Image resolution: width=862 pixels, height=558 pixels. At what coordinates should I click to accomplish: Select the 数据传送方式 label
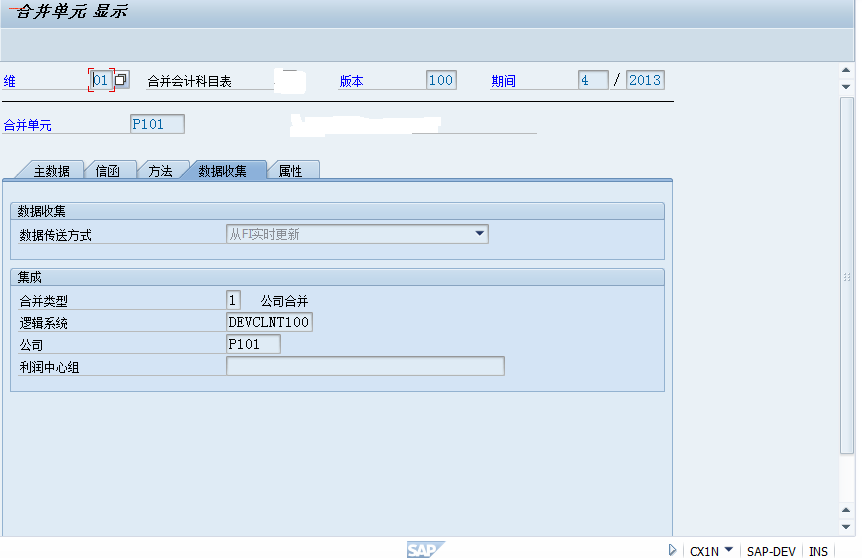(x=56, y=235)
